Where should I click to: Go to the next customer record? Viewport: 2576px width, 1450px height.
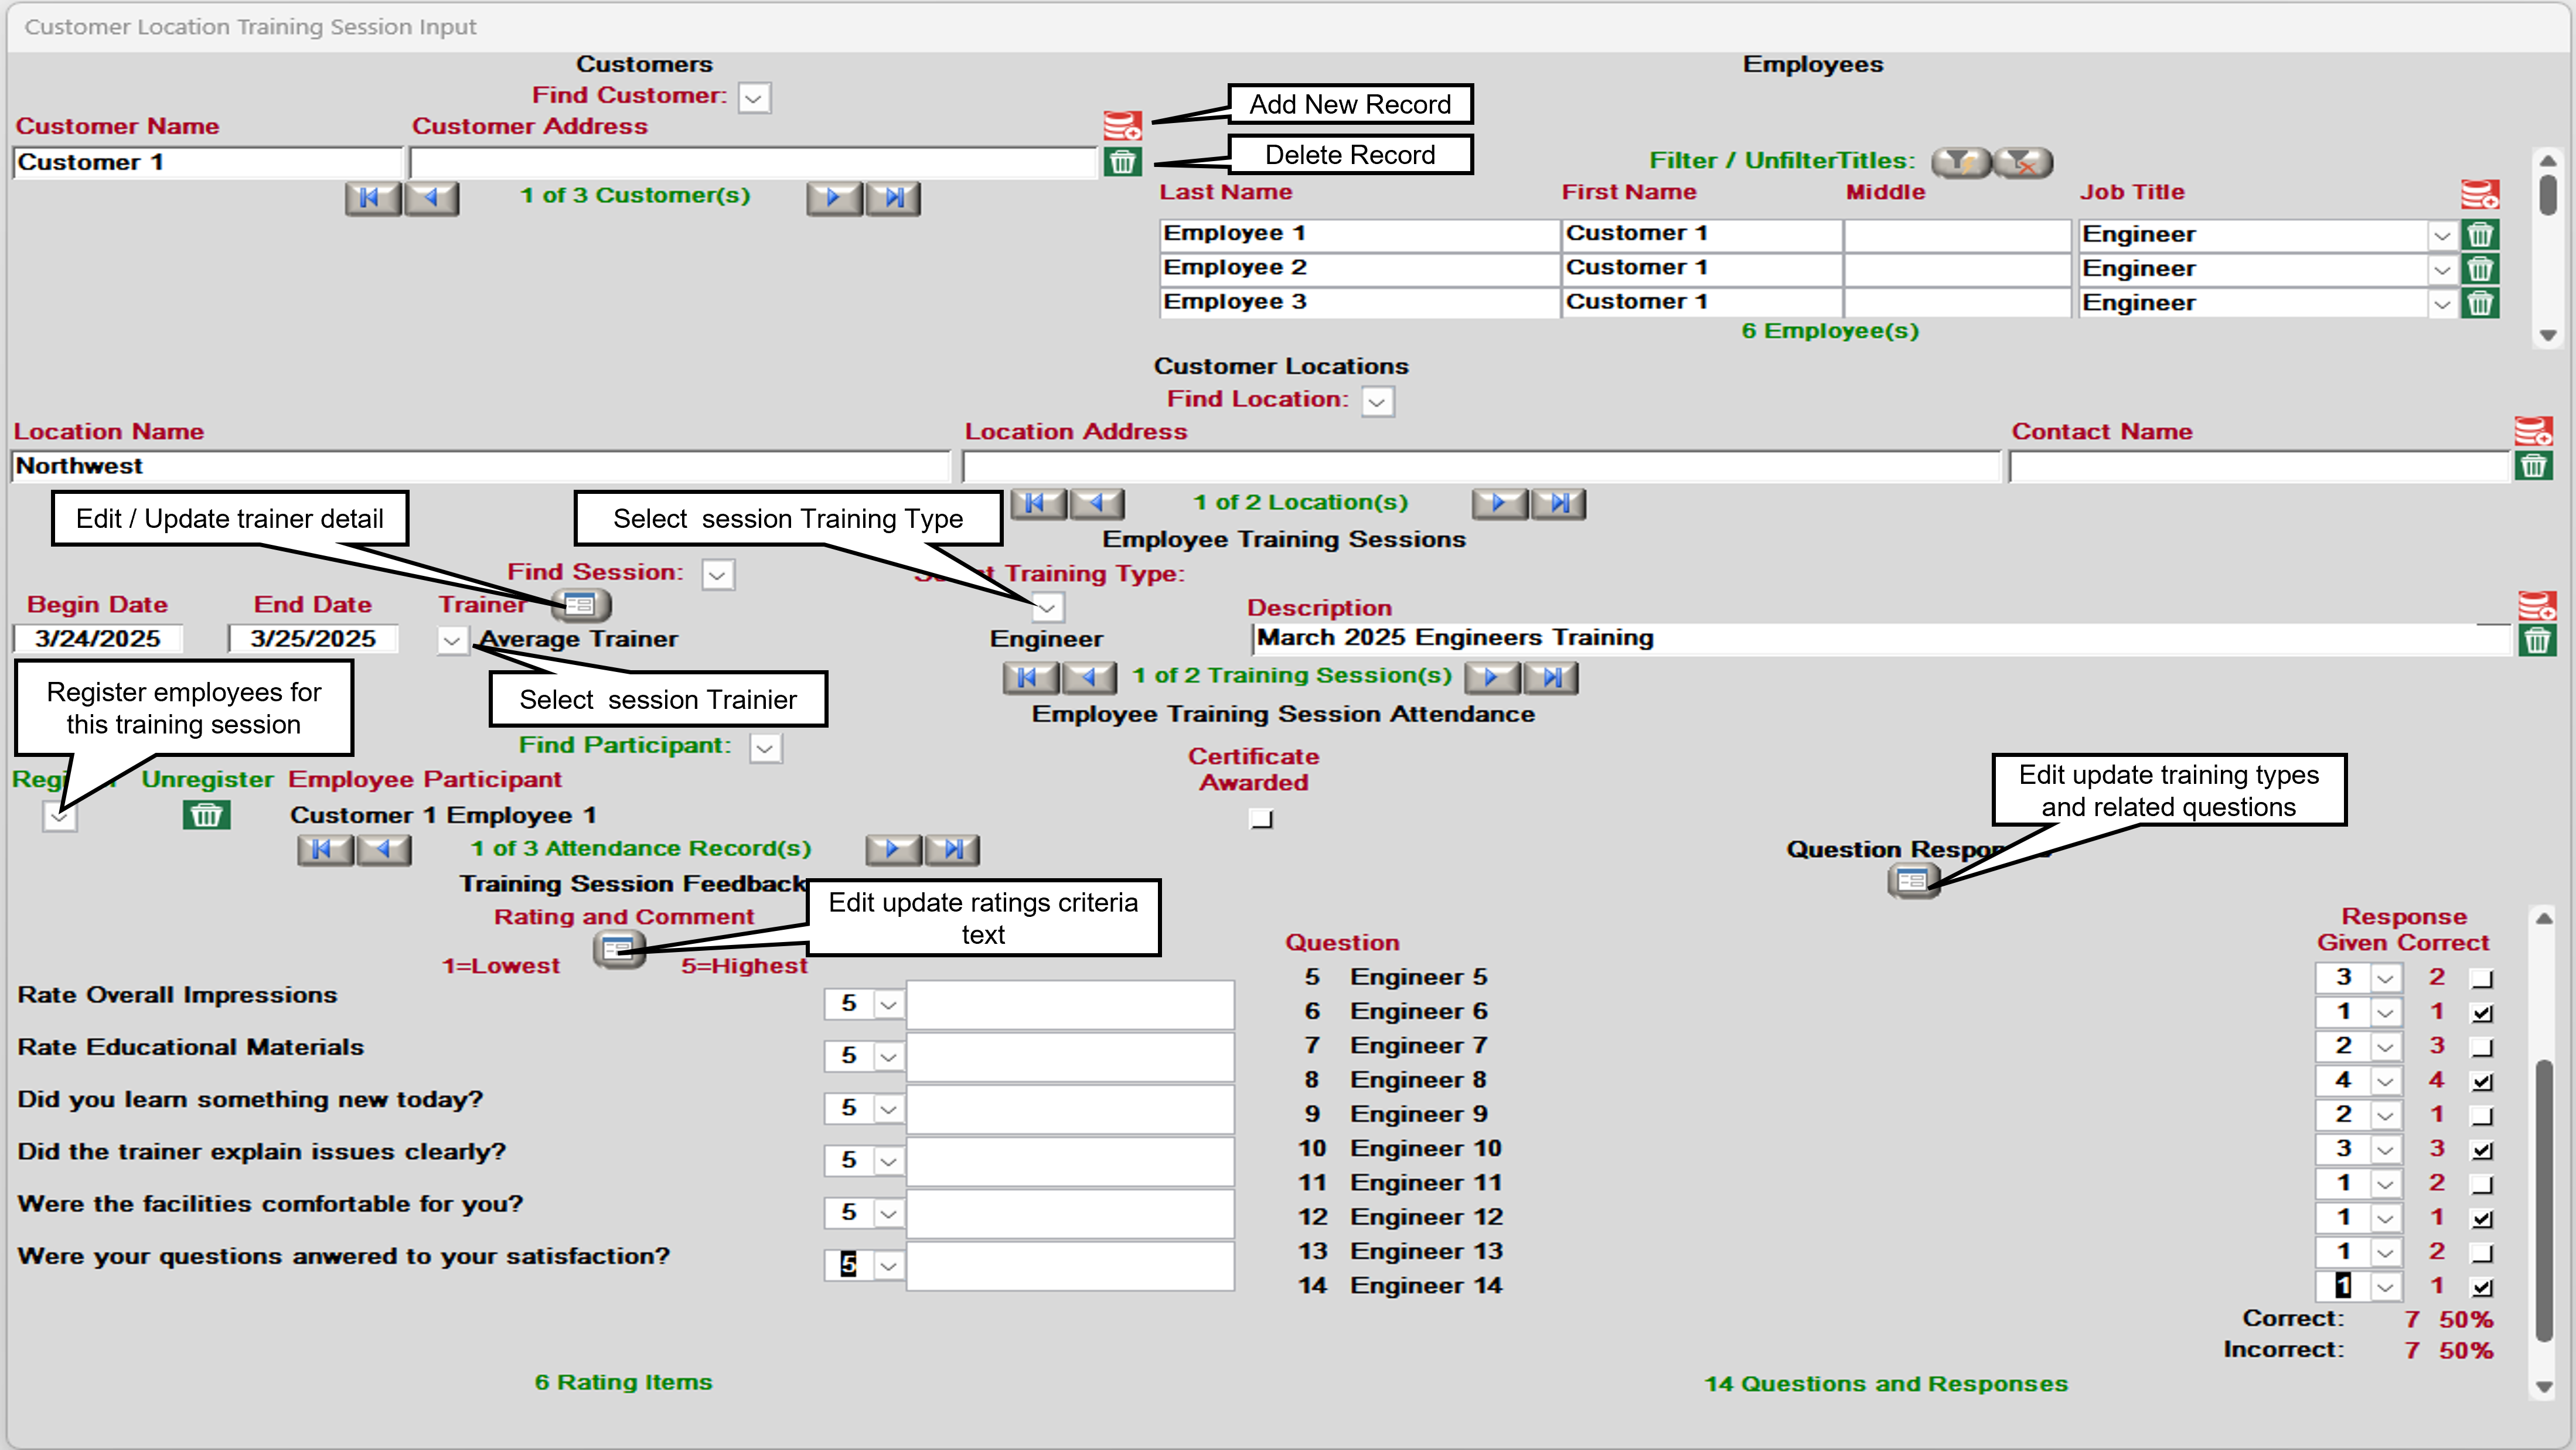point(833,198)
